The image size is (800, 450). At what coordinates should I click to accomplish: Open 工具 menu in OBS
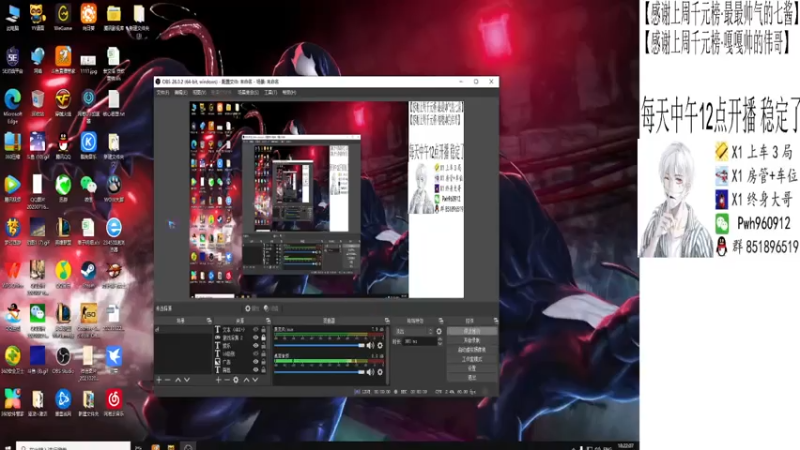270,92
